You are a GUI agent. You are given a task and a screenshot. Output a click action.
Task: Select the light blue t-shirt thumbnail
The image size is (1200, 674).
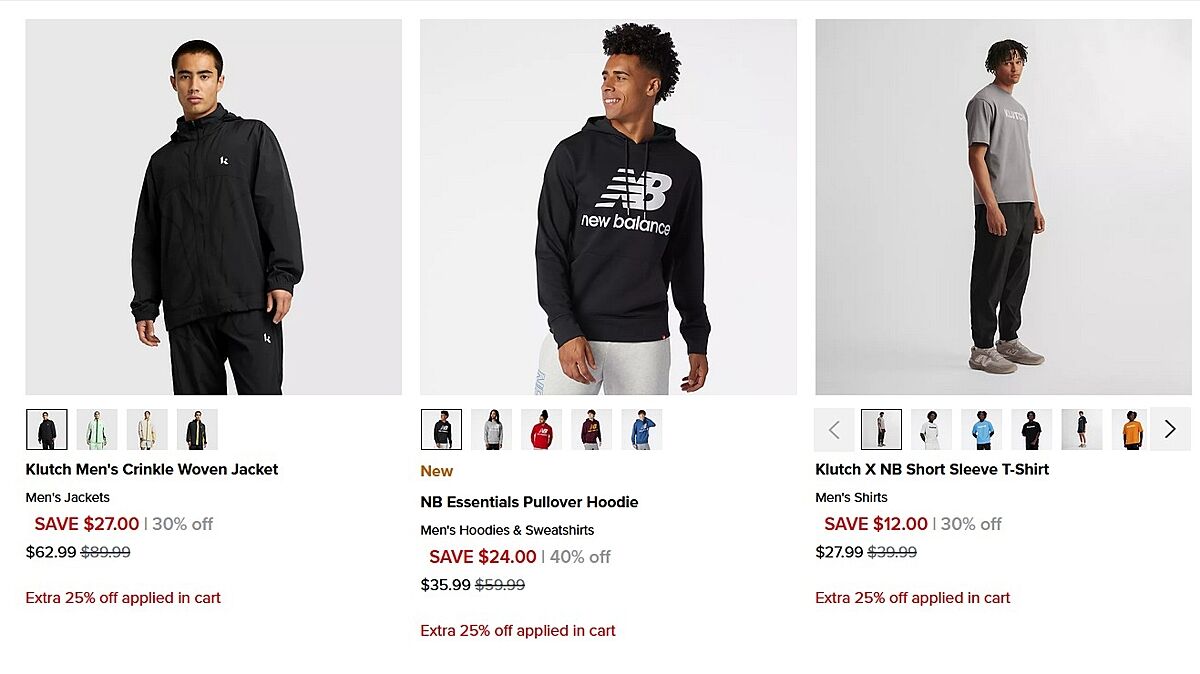[x=981, y=429]
